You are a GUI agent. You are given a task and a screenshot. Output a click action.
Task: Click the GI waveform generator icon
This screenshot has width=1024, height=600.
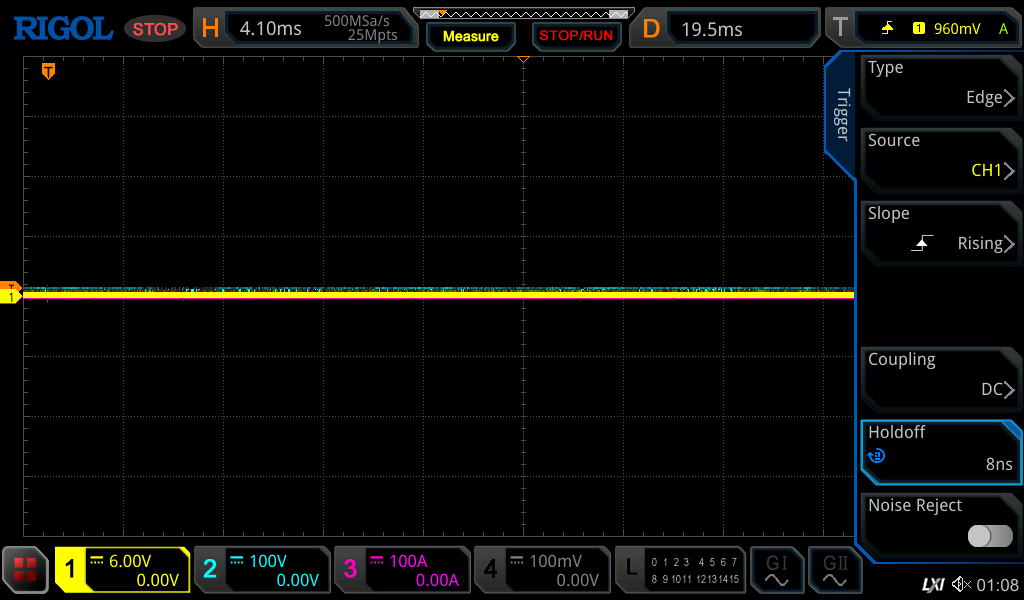coord(776,570)
